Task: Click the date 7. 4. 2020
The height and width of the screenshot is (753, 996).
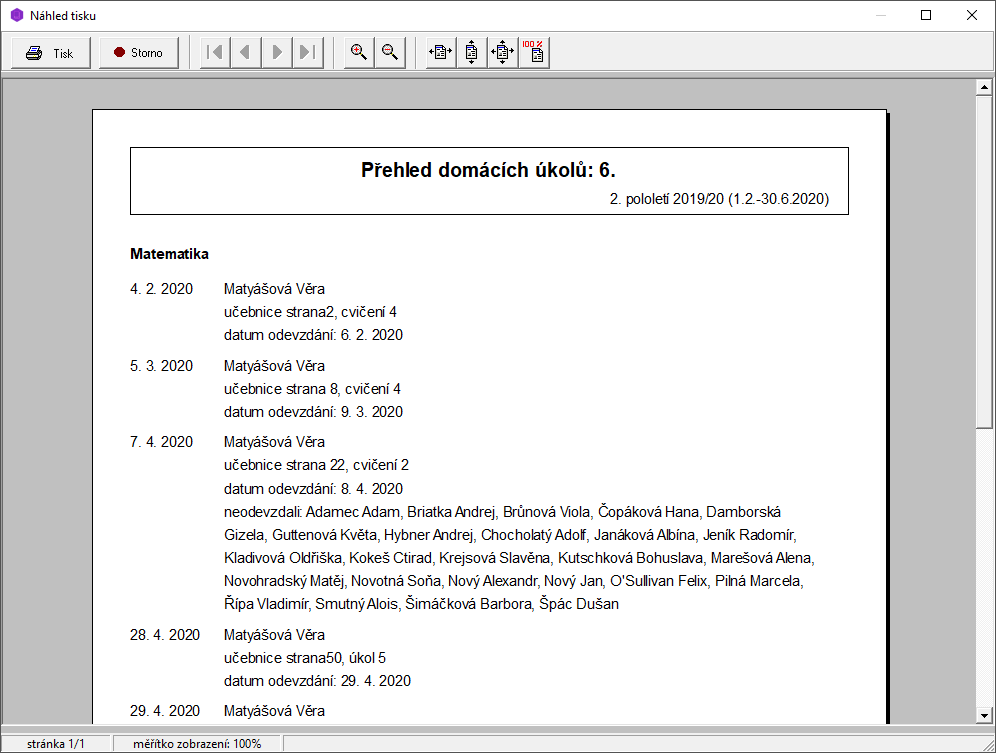Action: [x=161, y=442]
